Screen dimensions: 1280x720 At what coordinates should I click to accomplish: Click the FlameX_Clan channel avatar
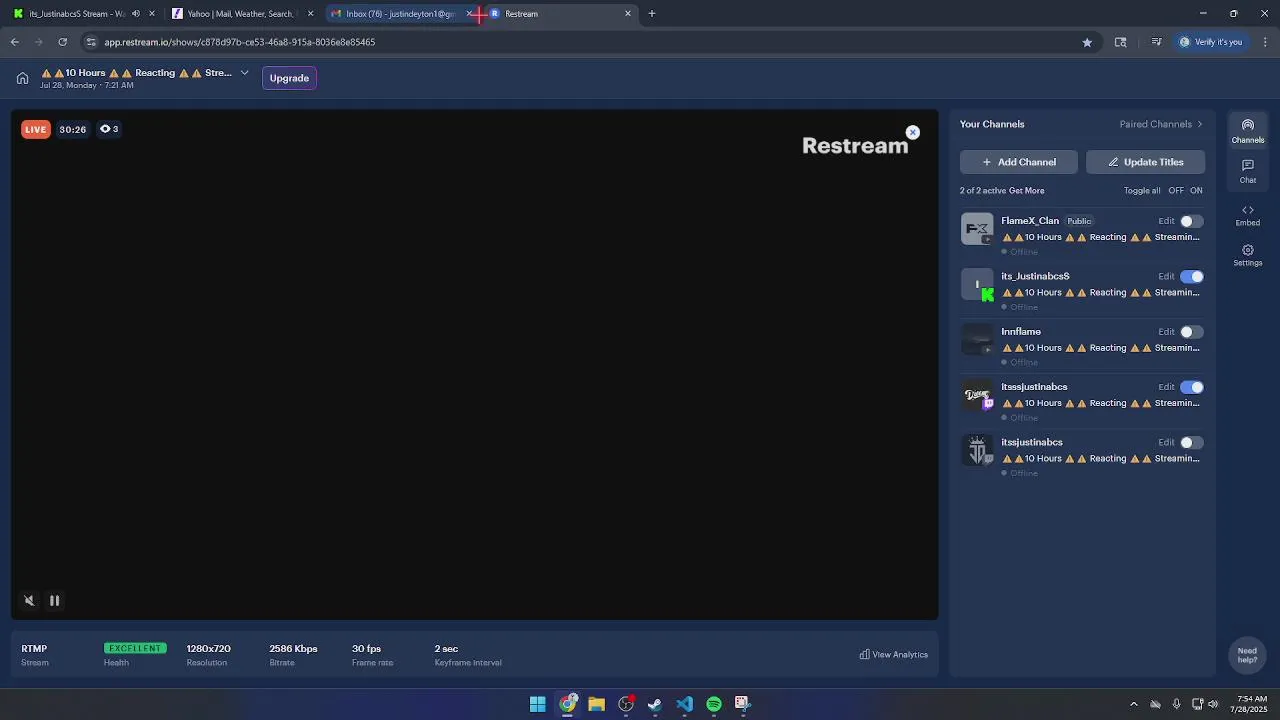977,229
